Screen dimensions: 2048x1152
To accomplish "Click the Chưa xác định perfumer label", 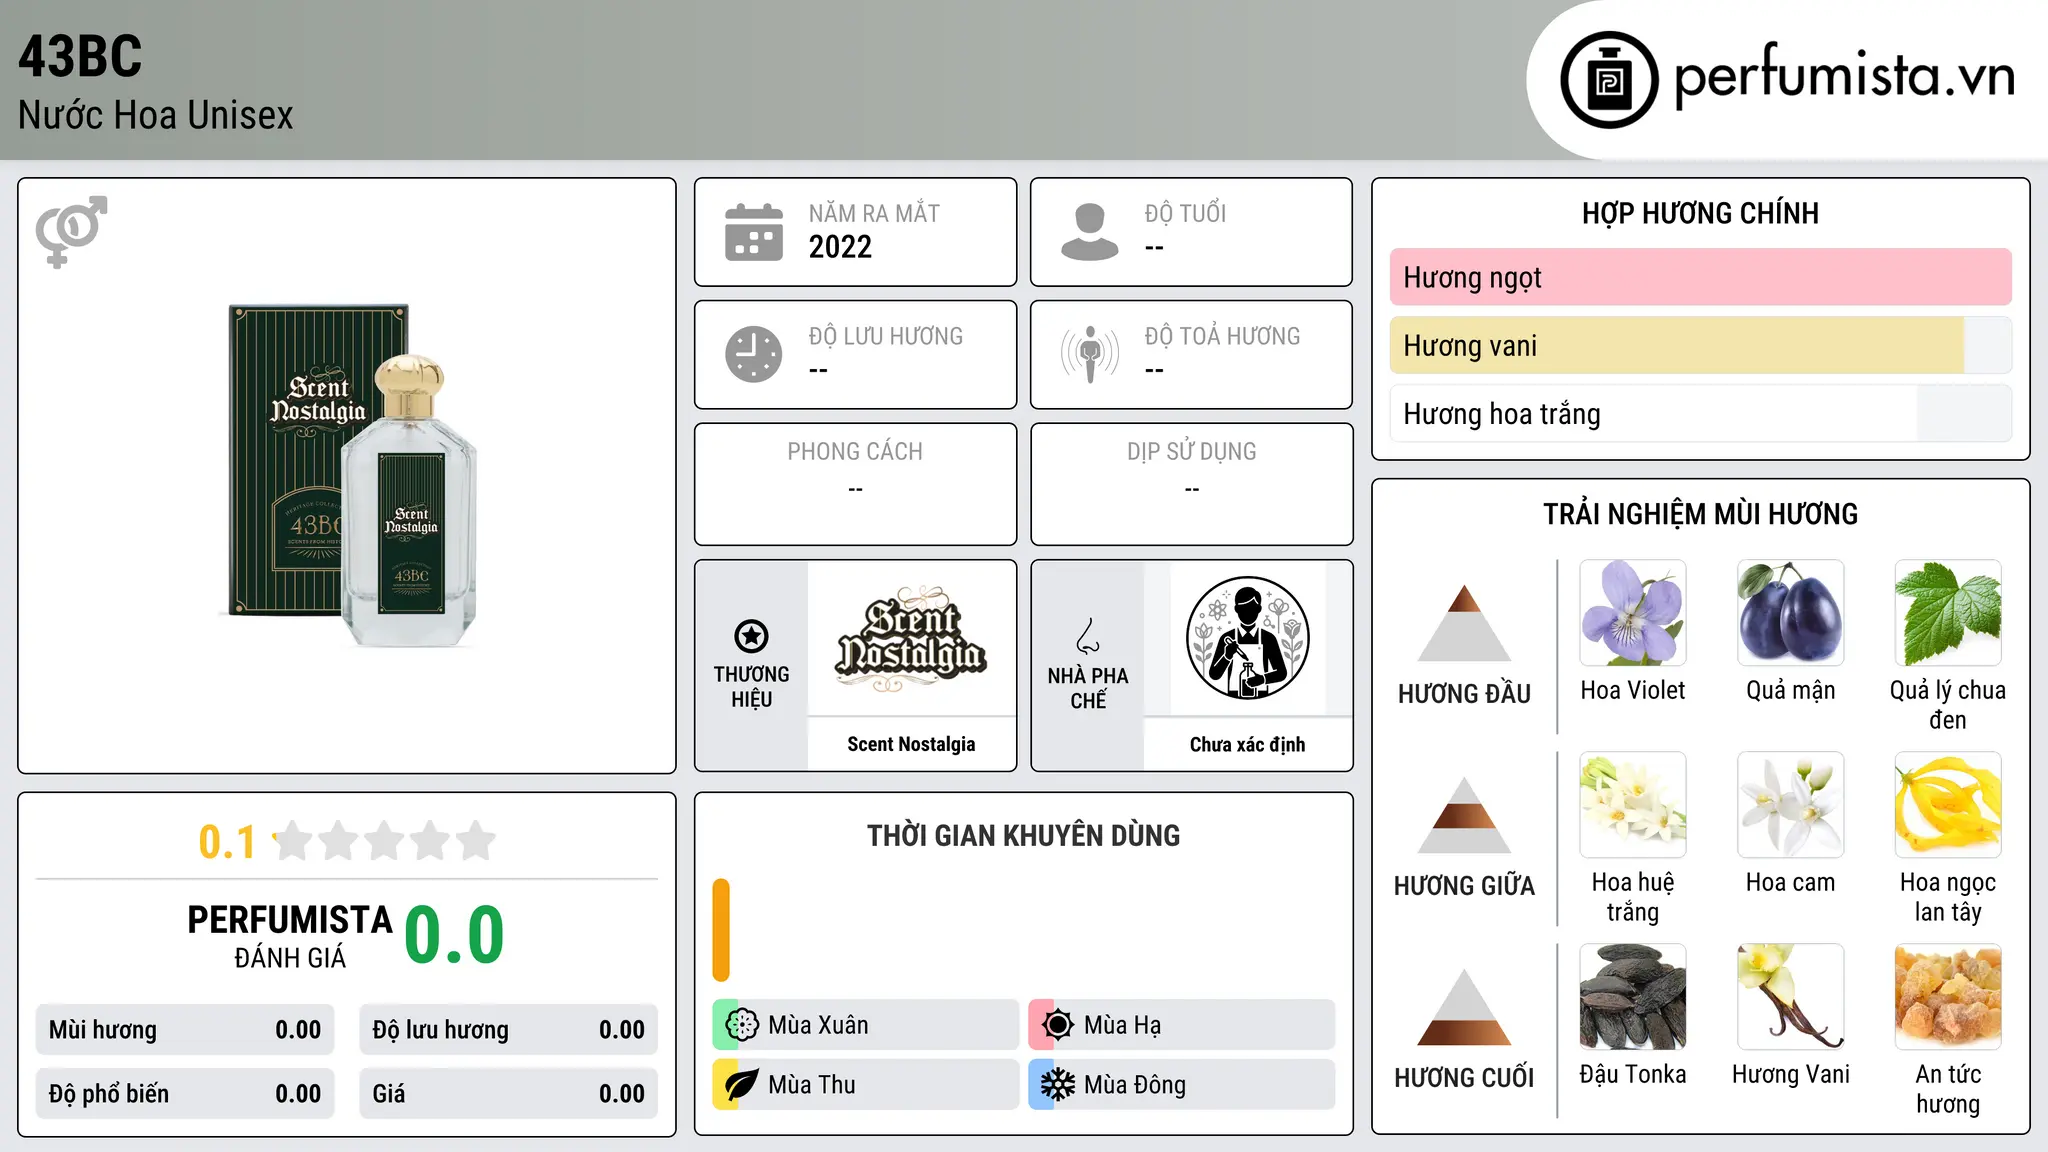I will tap(1247, 744).
